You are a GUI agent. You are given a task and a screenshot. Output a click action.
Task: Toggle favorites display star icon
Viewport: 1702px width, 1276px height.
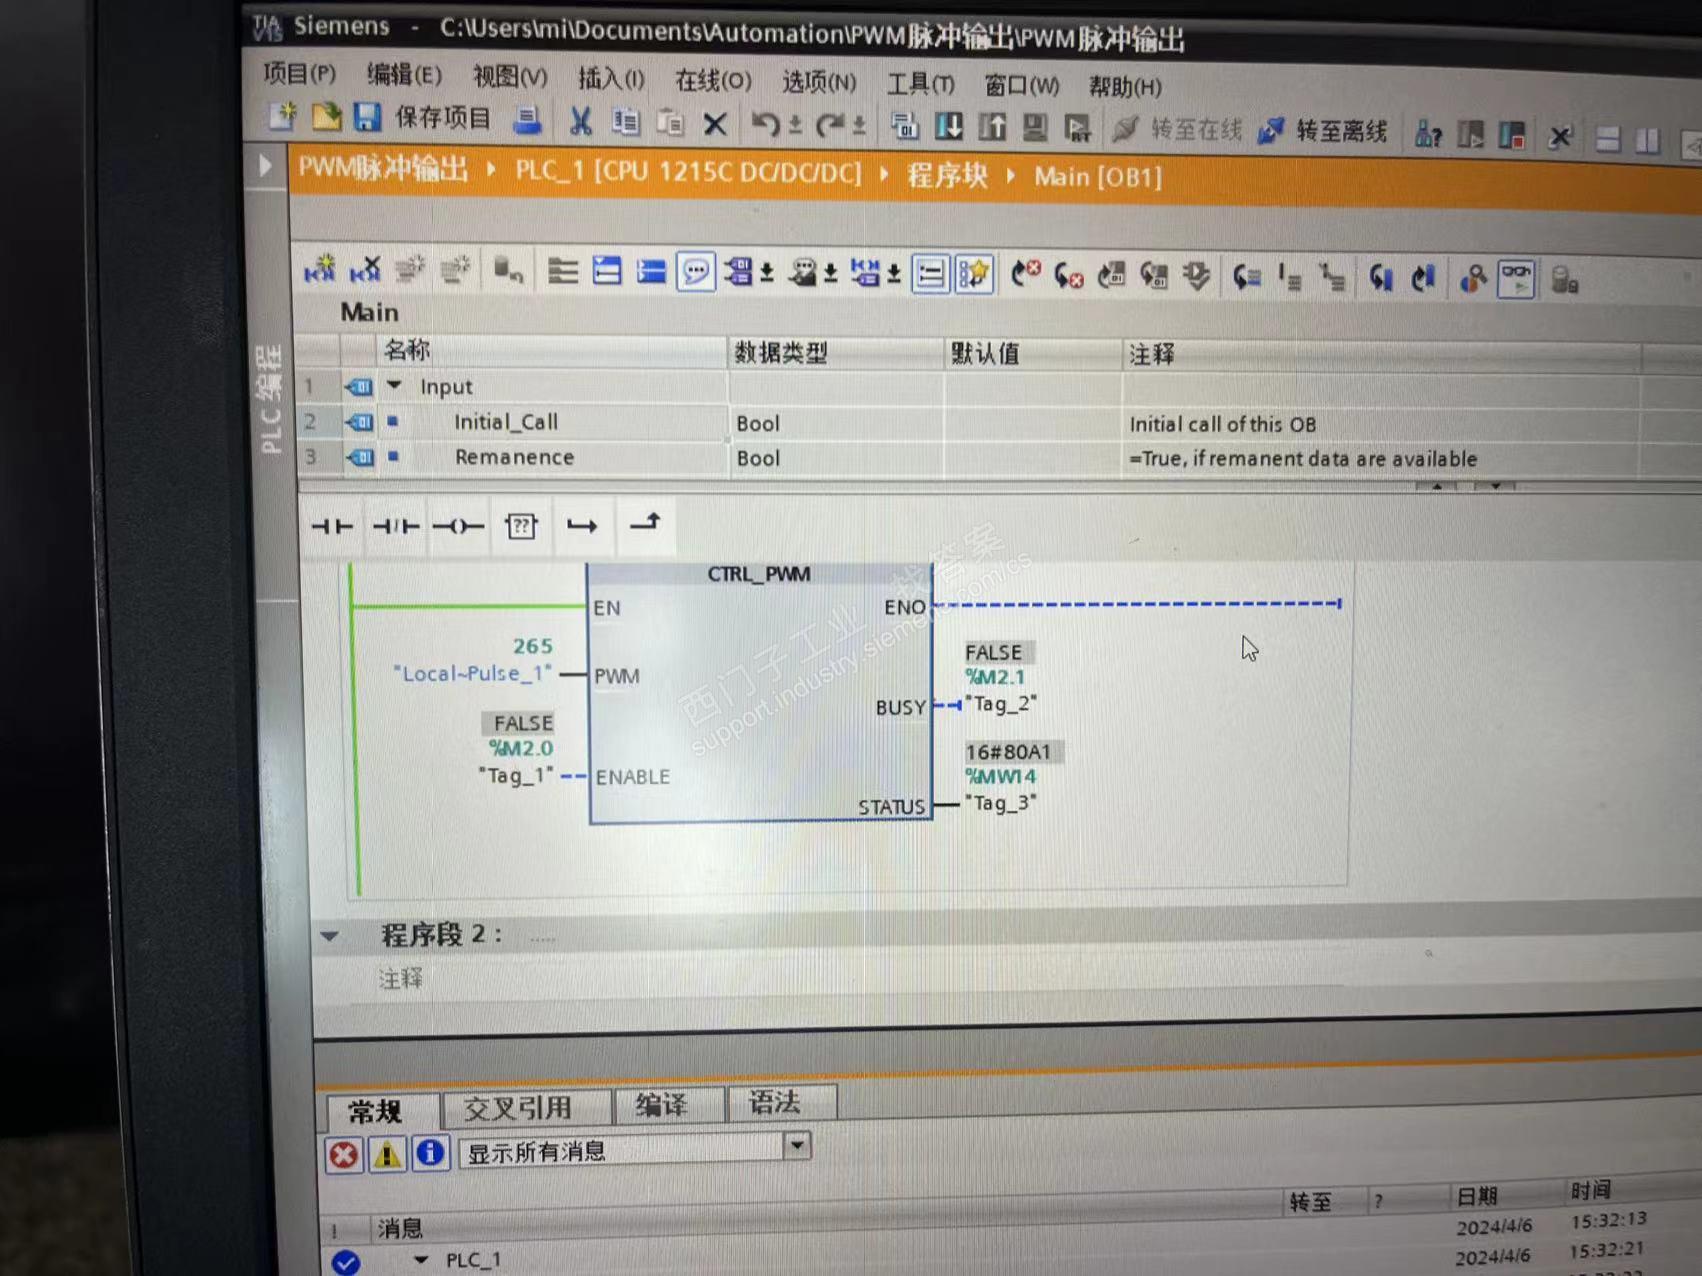coord(974,274)
